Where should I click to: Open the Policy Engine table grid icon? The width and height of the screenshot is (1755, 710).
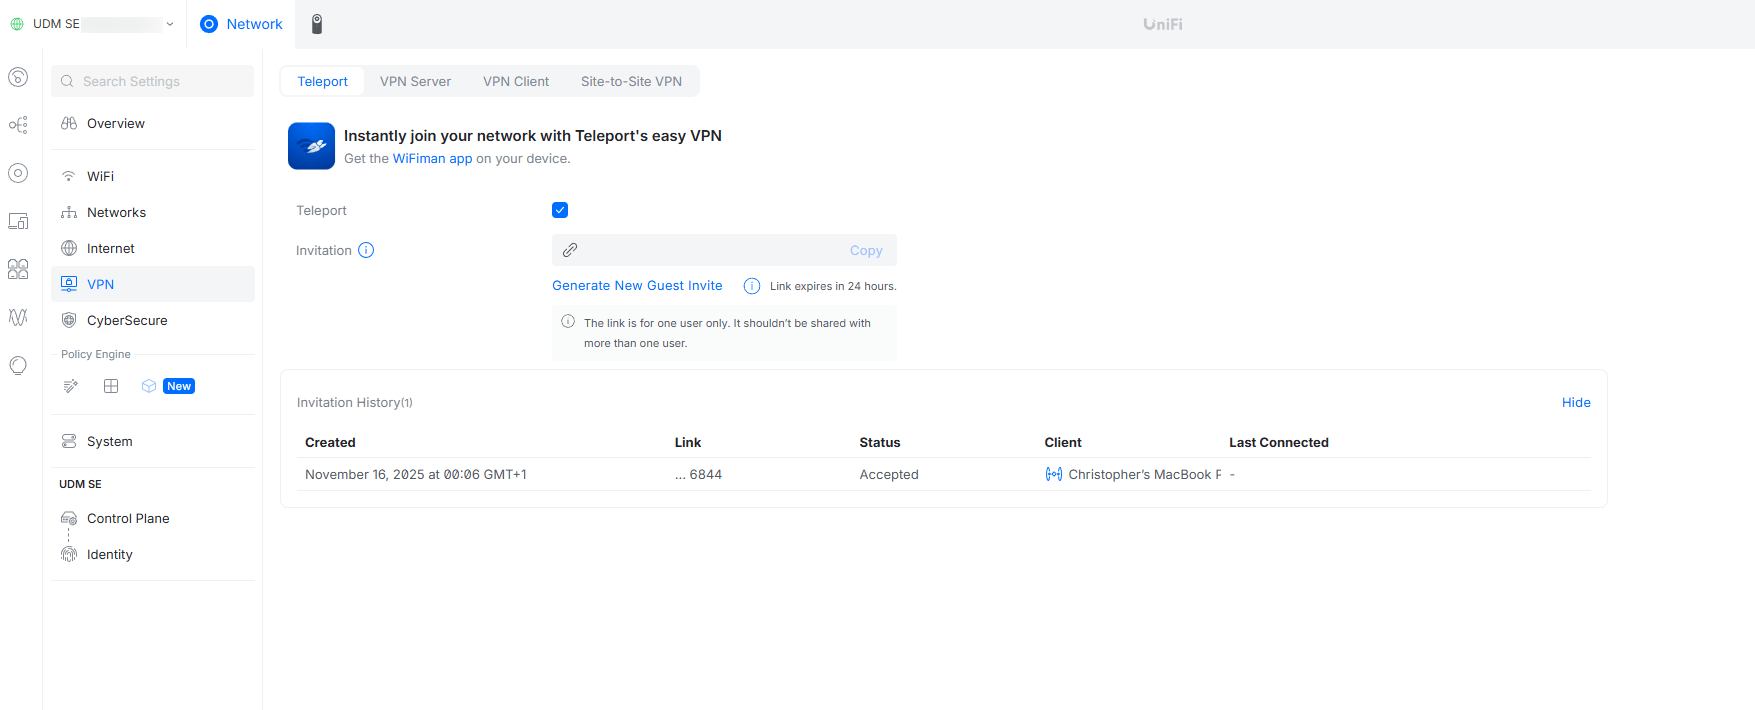pyautogui.click(x=111, y=386)
